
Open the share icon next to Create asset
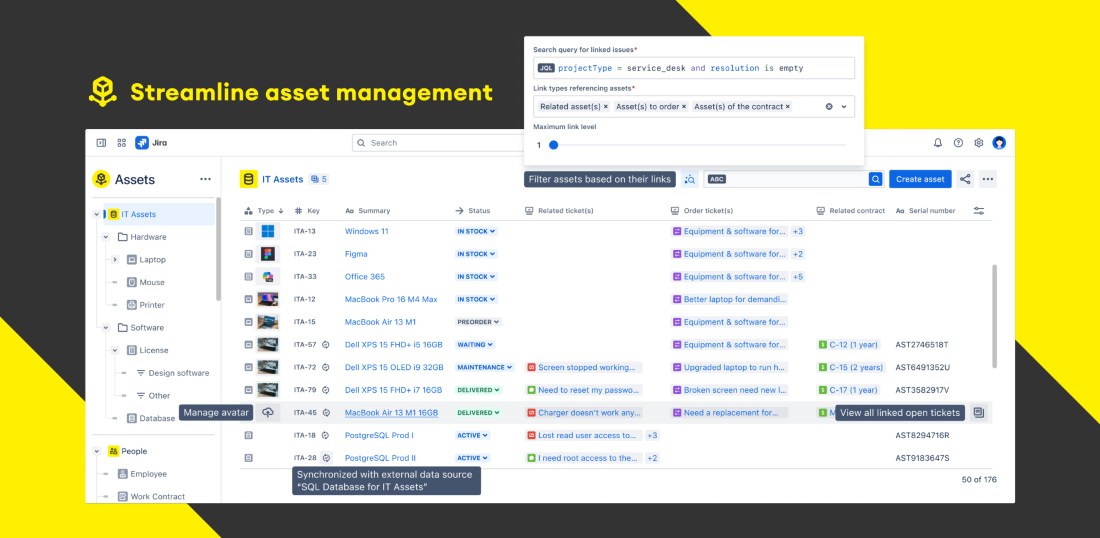pos(965,179)
